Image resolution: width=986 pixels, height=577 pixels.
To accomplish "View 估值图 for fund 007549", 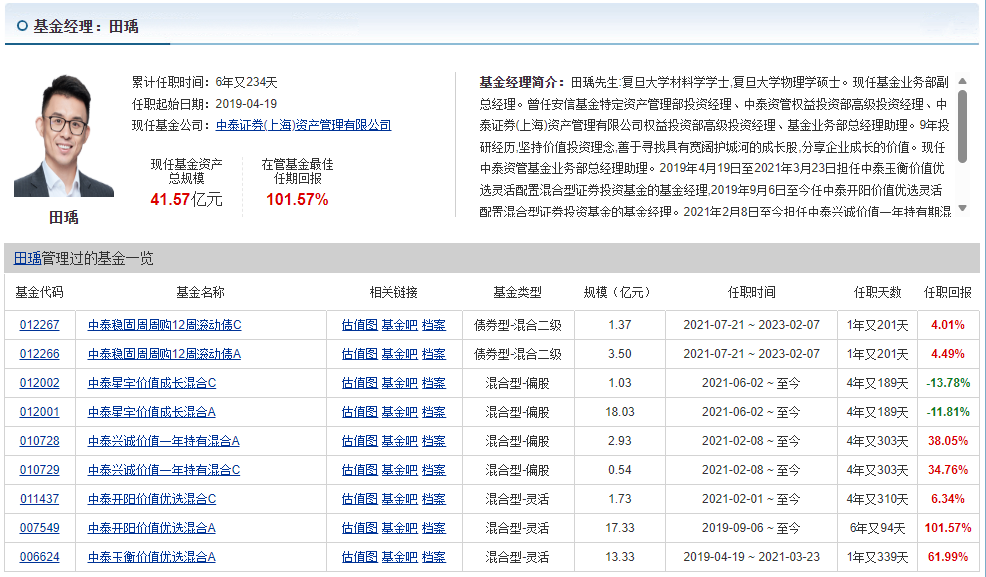I will point(360,527).
